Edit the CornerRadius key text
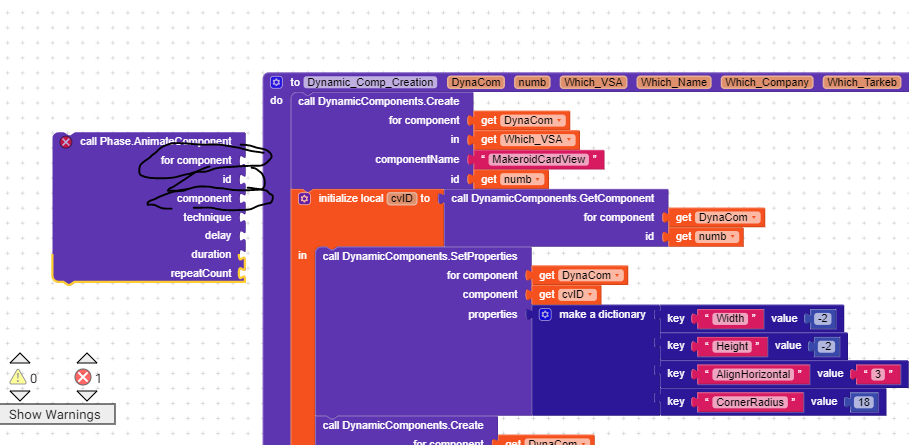This screenshot has height=445, width=909. click(x=750, y=402)
